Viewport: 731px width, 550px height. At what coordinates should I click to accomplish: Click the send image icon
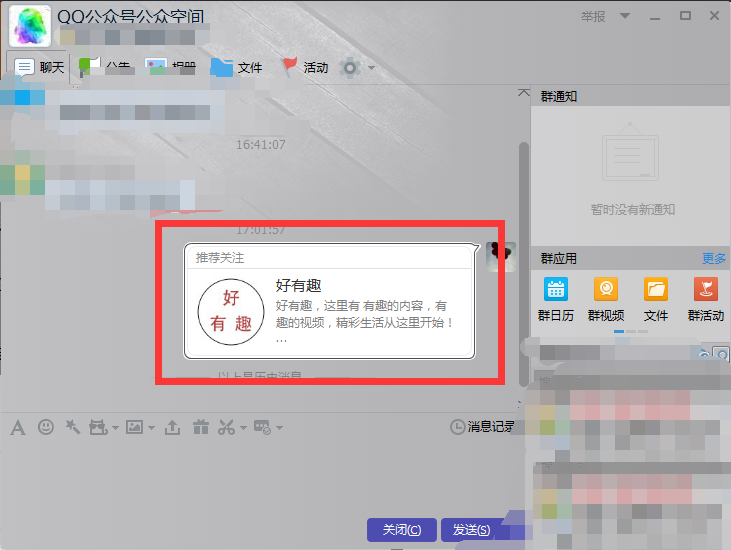tap(134, 427)
